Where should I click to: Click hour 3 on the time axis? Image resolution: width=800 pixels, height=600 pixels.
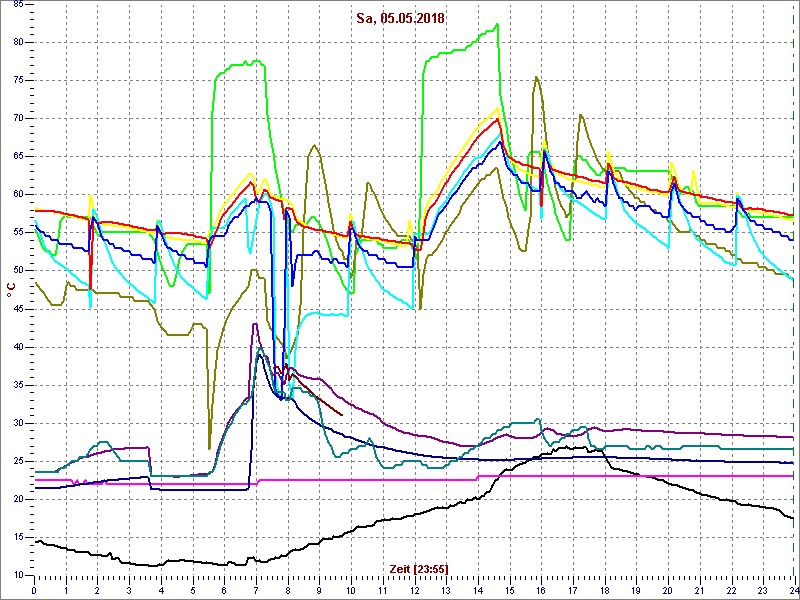pyautogui.click(x=129, y=589)
